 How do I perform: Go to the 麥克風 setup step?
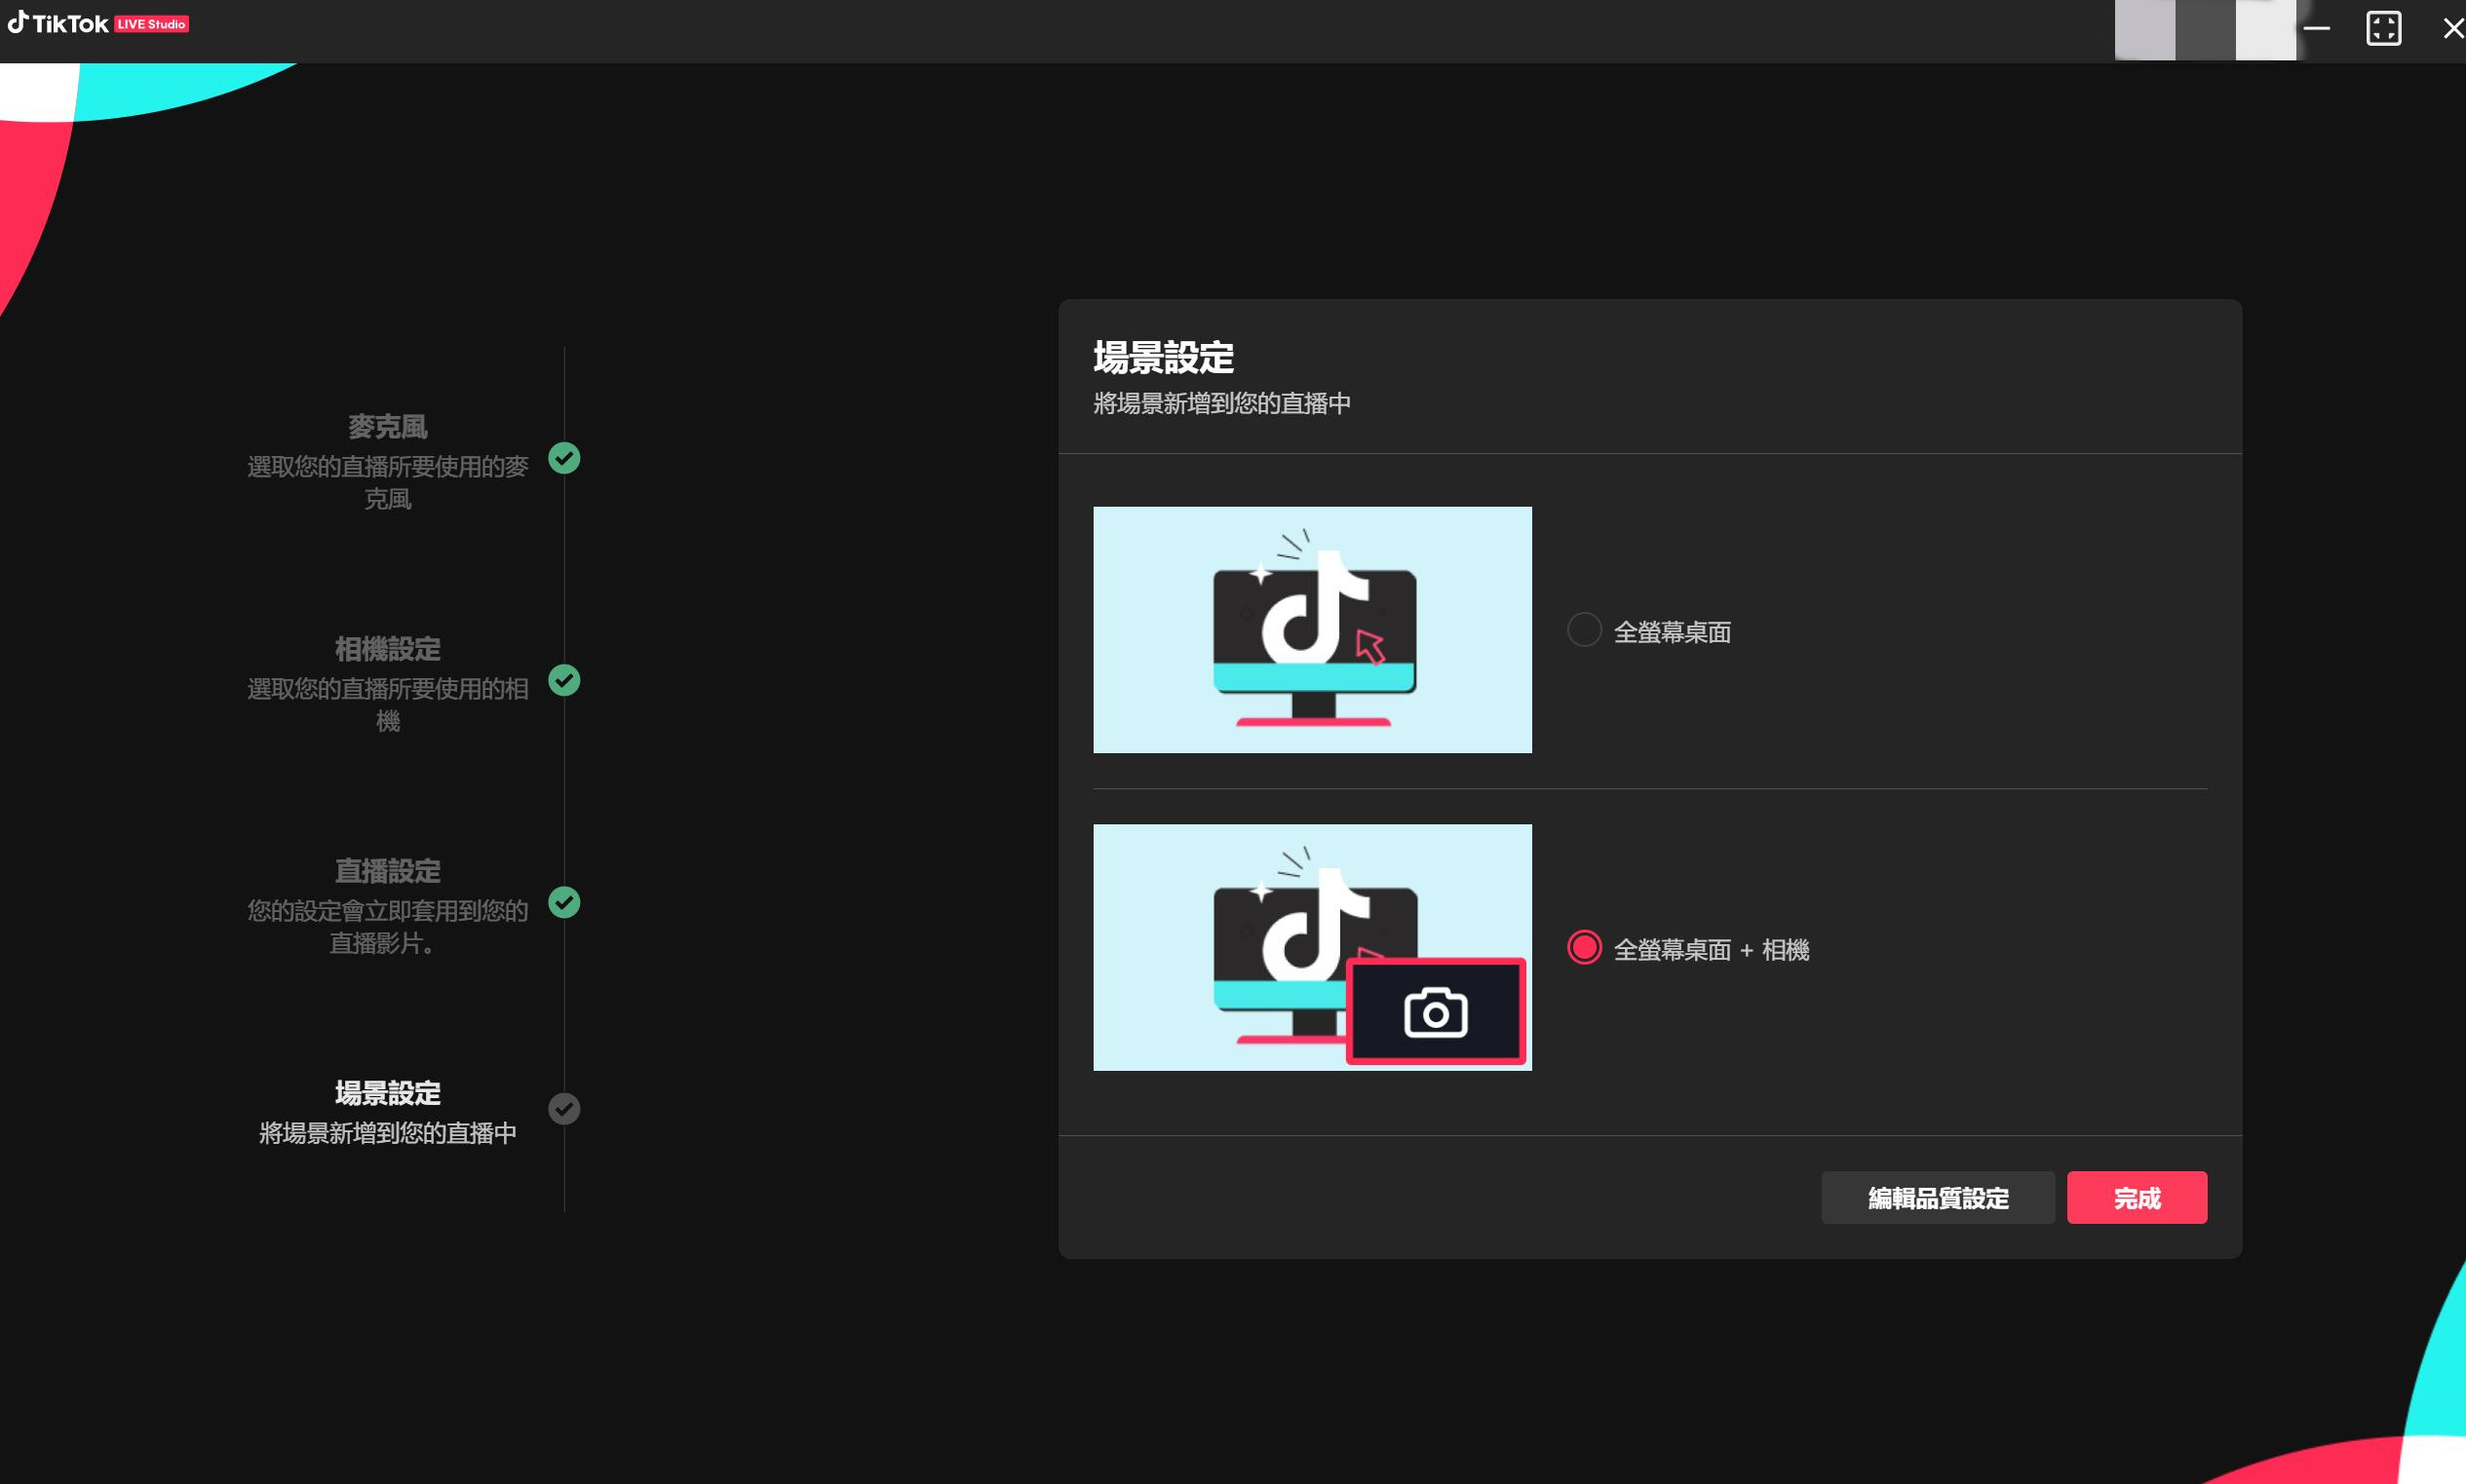point(387,427)
